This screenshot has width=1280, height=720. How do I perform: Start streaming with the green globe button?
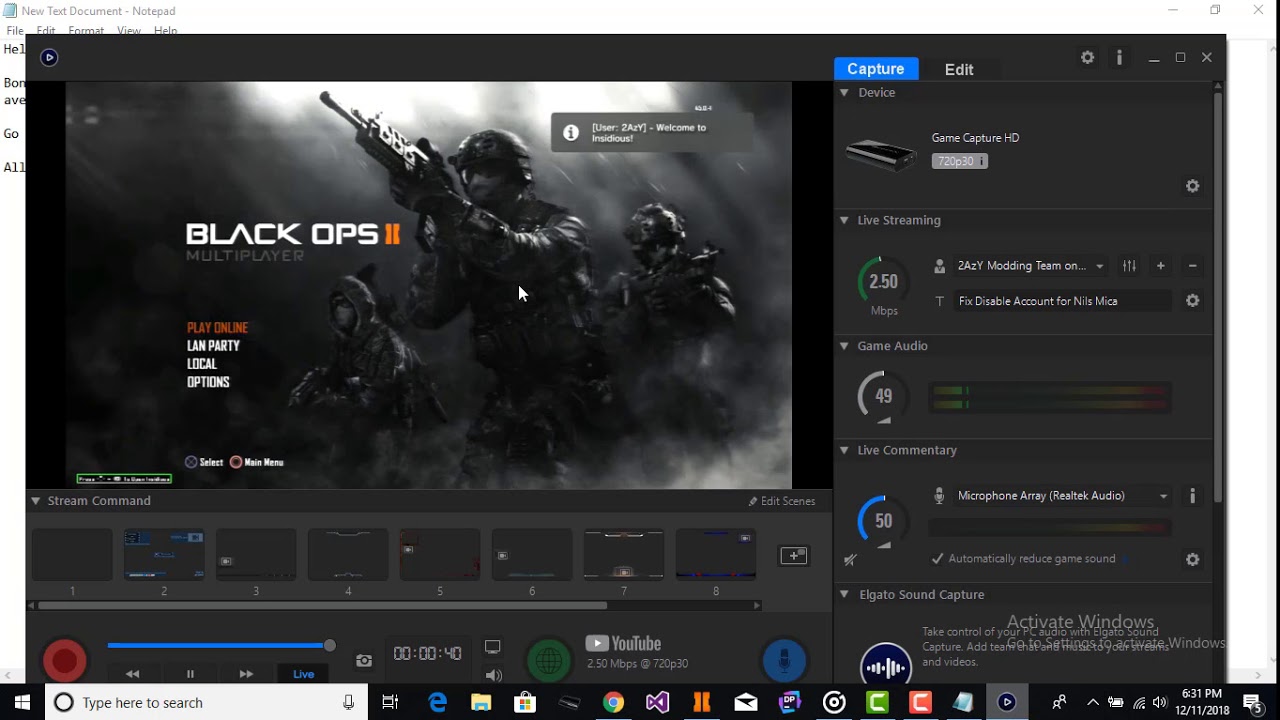pos(548,660)
